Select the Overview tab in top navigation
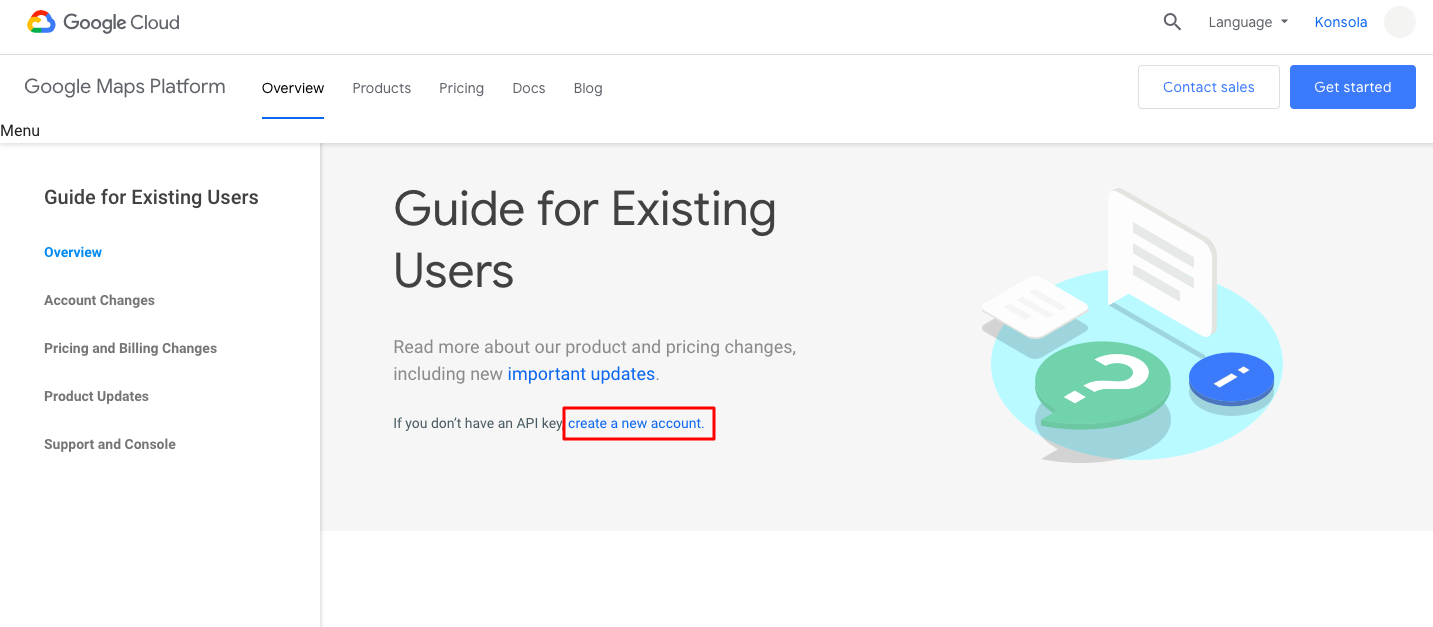The height and width of the screenshot is (627, 1433). [x=293, y=88]
